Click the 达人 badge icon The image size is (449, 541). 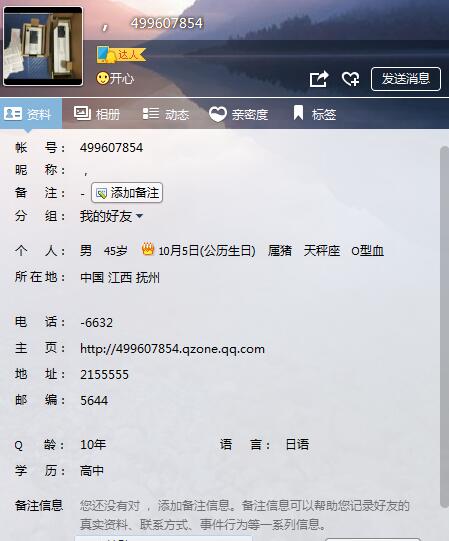121,55
